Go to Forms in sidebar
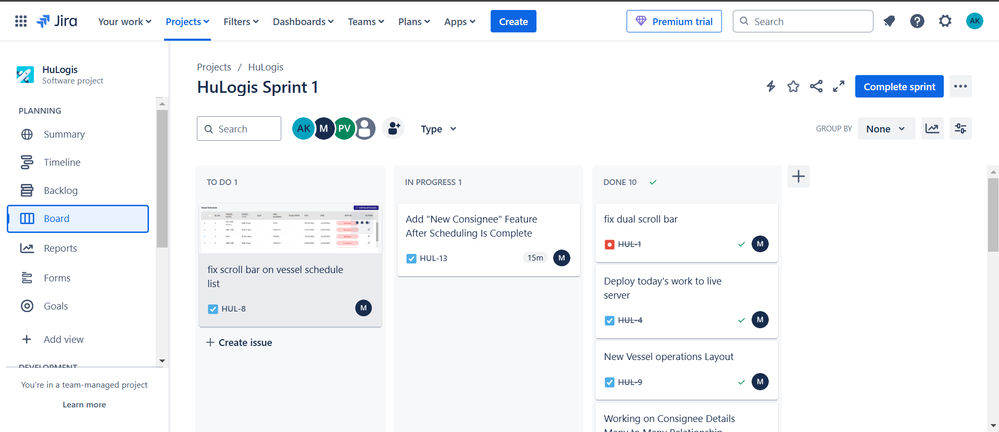Screen dimensions: 999x432 coord(78,278)
